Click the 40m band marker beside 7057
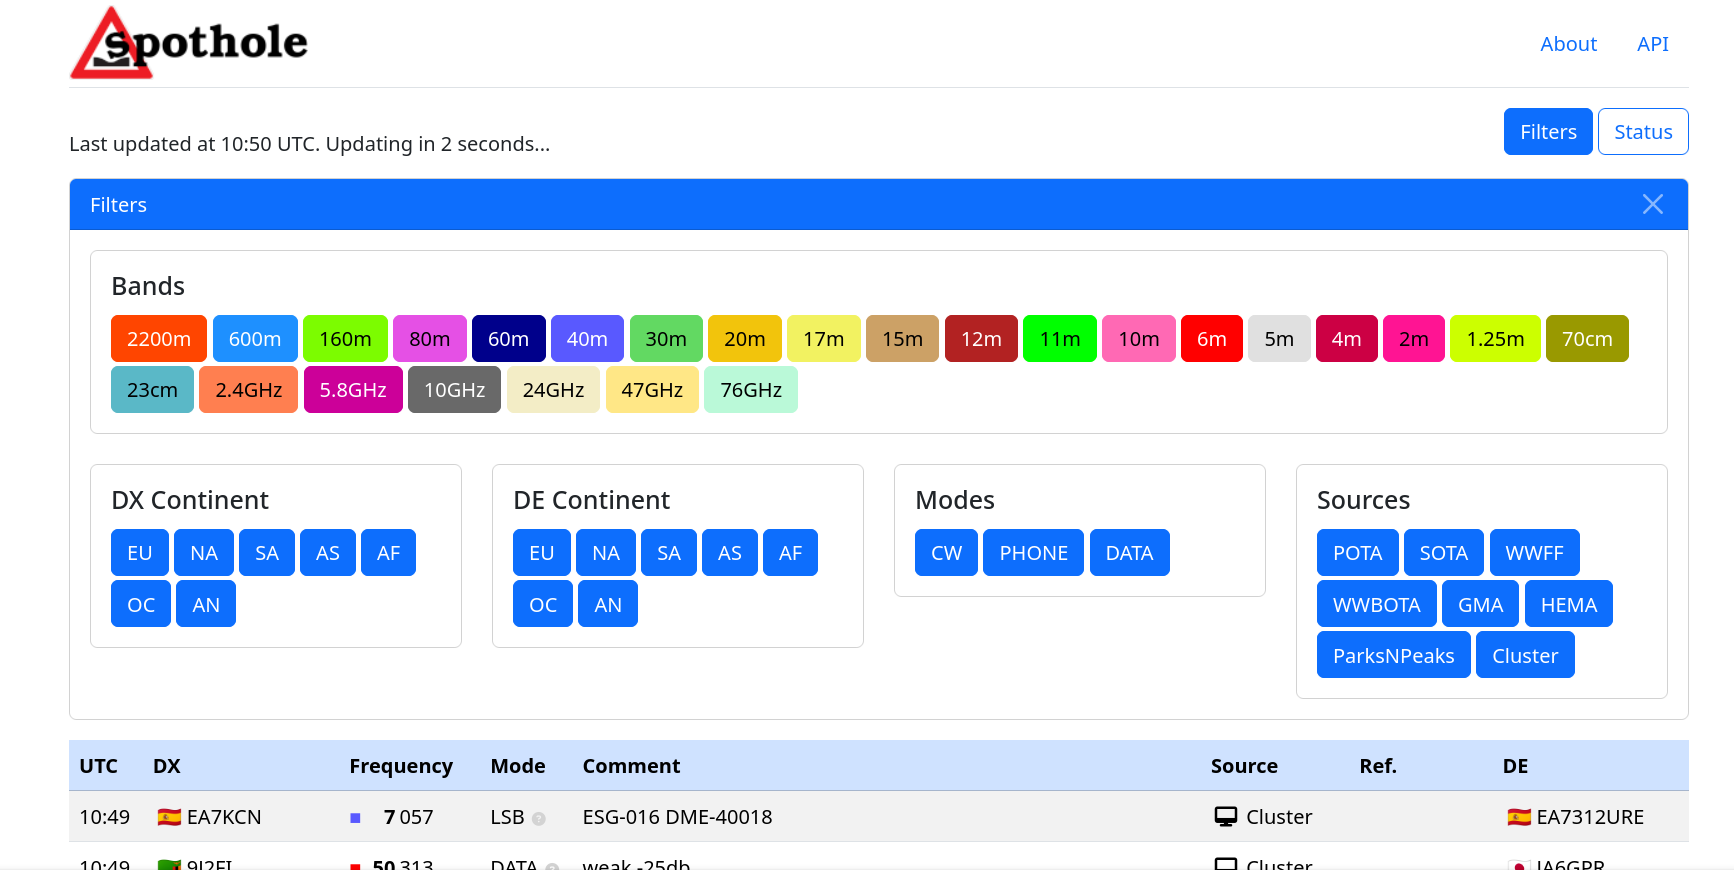This screenshot has width=1734, height=870. [355, 818]
